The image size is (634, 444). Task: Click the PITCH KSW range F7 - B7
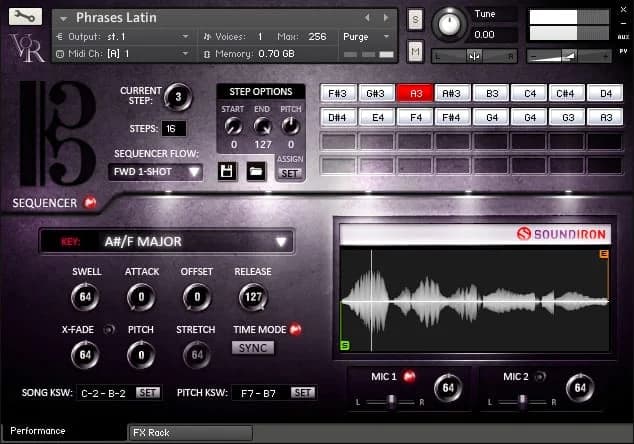coord(258,393)
